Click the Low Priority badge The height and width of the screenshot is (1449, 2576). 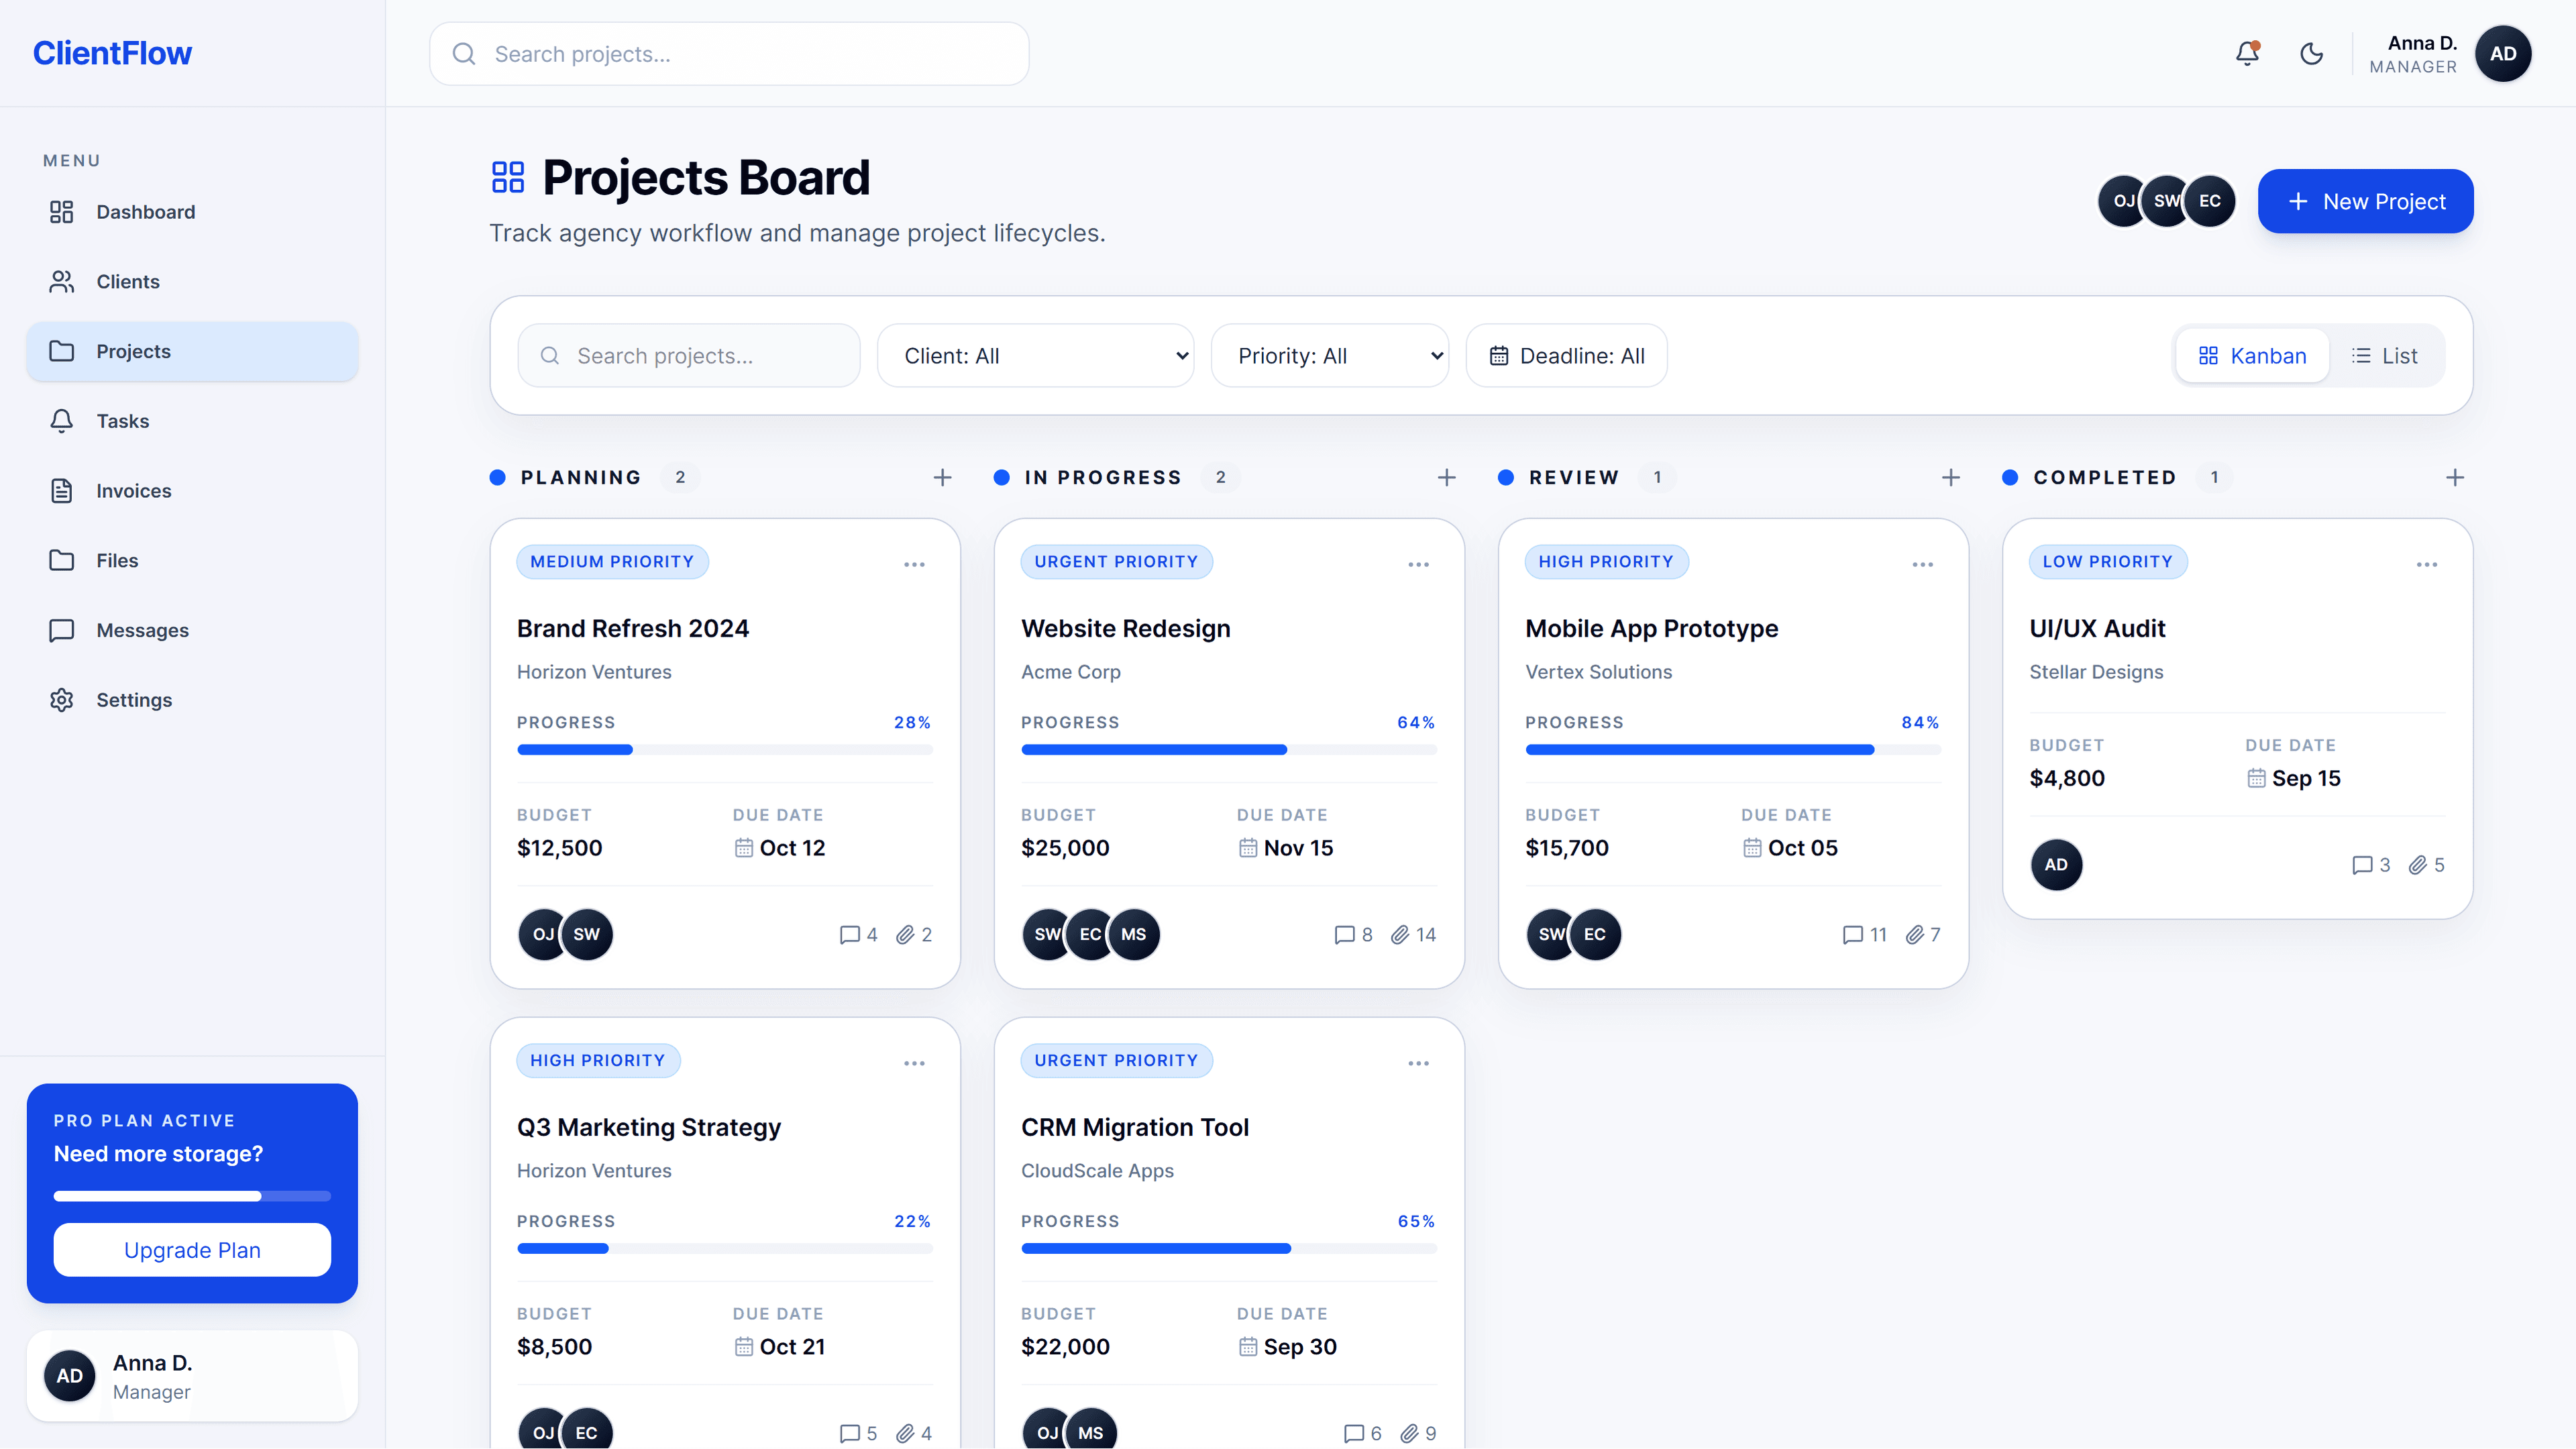tap(2108, 562)
